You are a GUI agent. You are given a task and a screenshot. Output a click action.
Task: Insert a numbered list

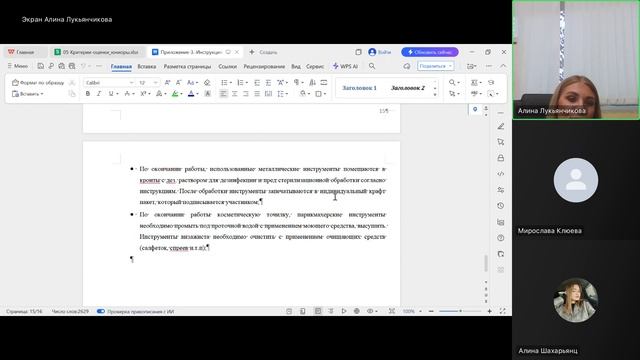click(x=240, y=82)
